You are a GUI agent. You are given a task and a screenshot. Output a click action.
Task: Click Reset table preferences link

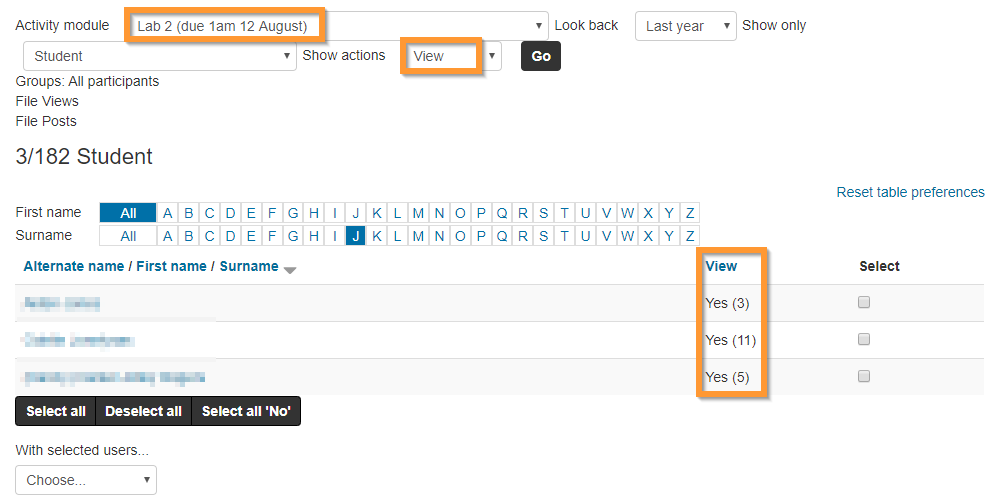910,192
